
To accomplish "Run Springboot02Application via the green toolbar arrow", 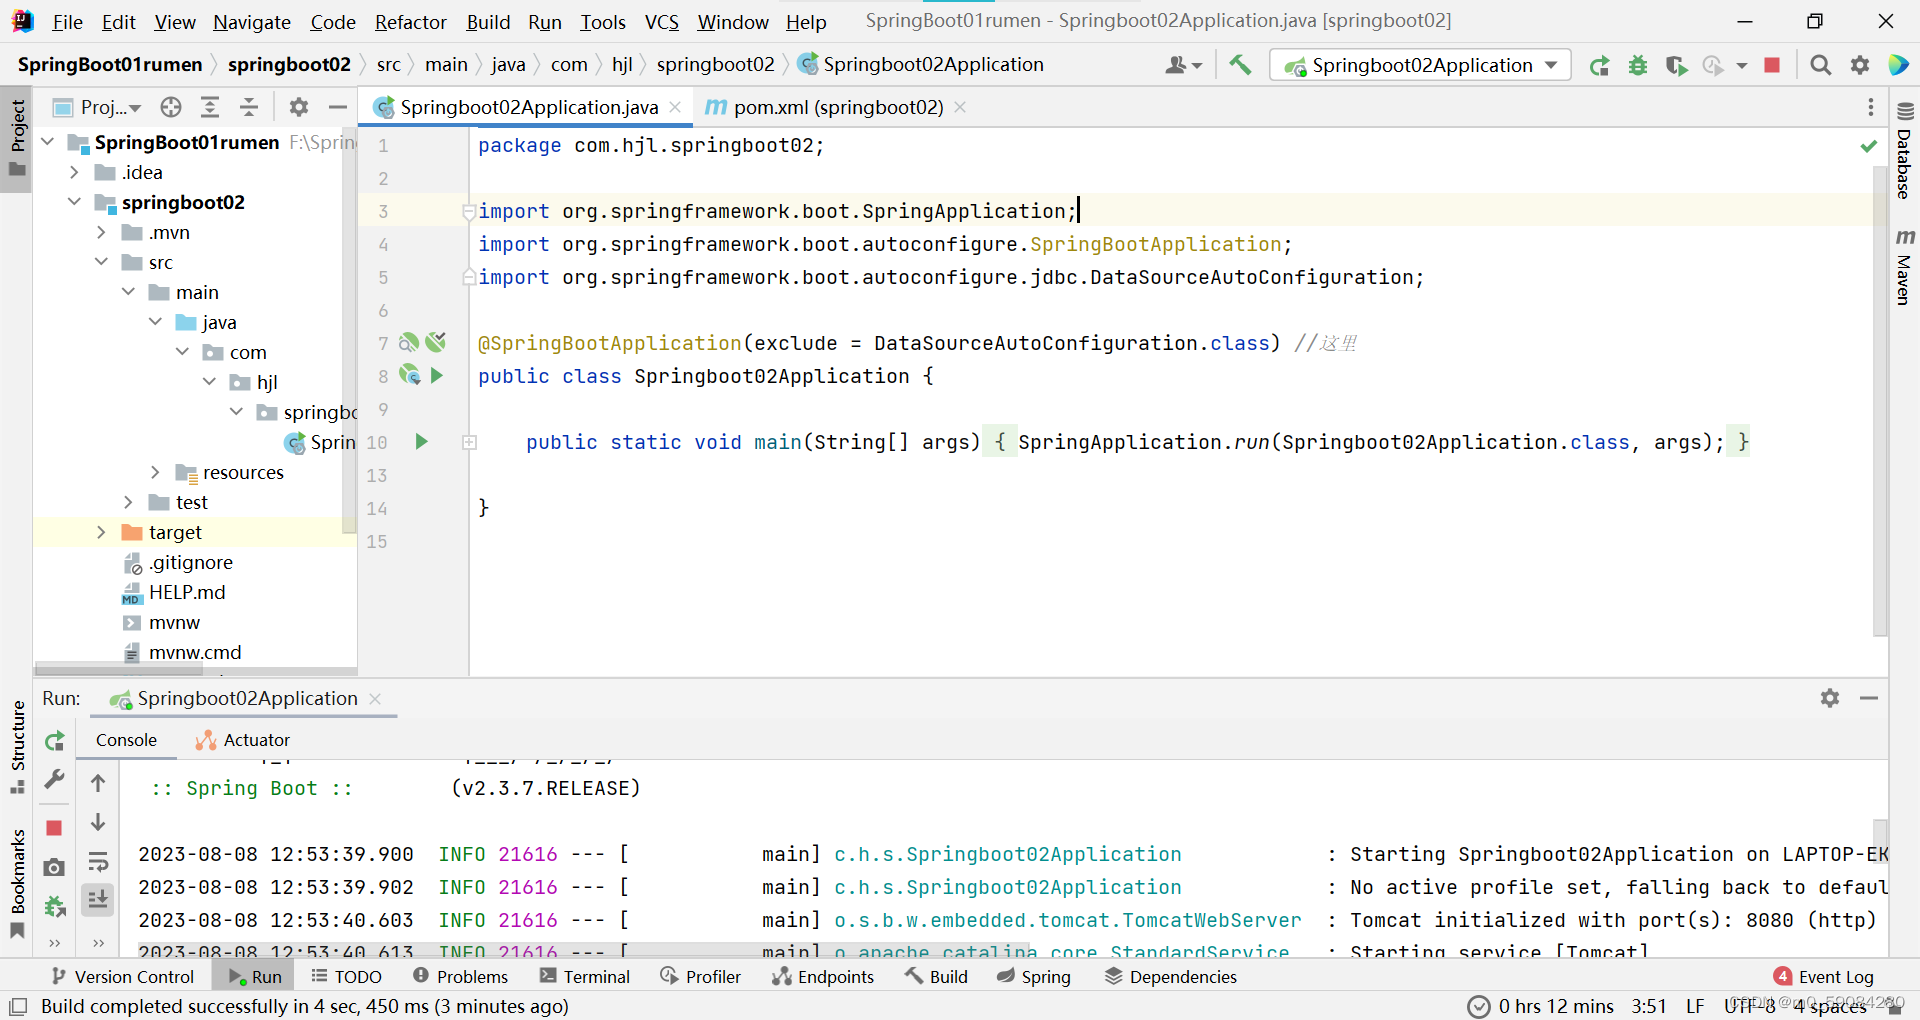I will tap(1600, 65).
